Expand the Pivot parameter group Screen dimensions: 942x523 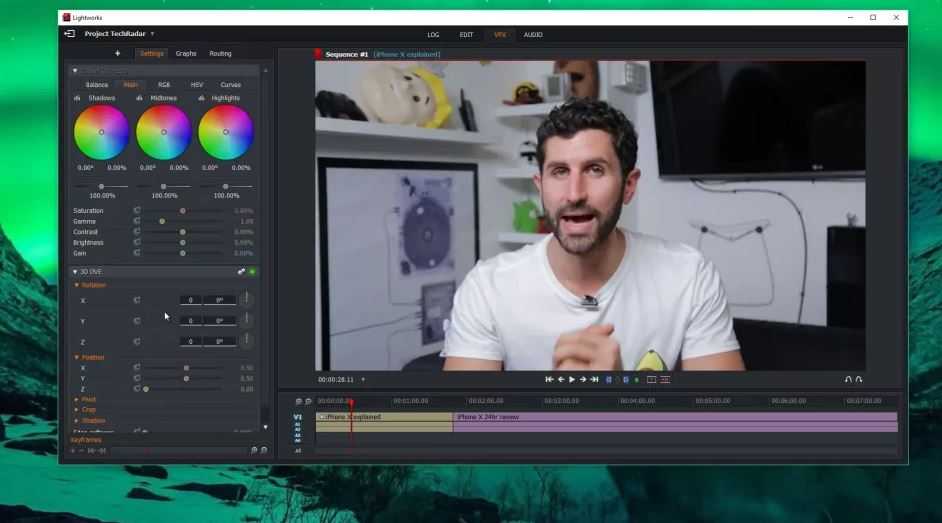tap(76, 399)
